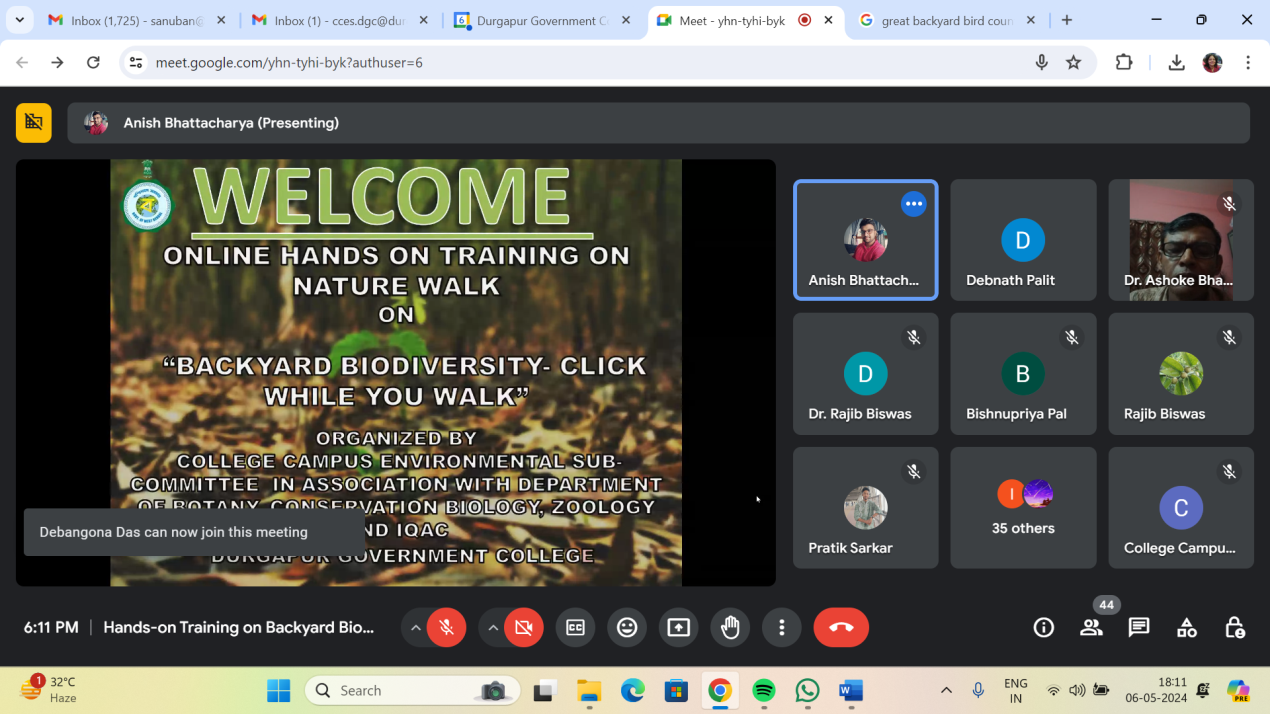The image size is (1270, 714).
Task: Open the 35 others participants tile
Action: click(x=1023, y=508)
